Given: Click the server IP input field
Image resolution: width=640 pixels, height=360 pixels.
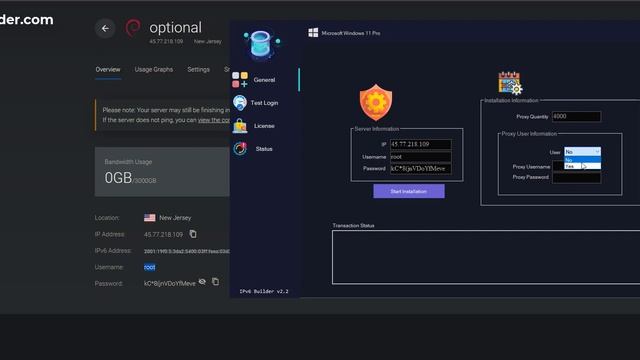Looking at the screenshot, I should [420, 144].
